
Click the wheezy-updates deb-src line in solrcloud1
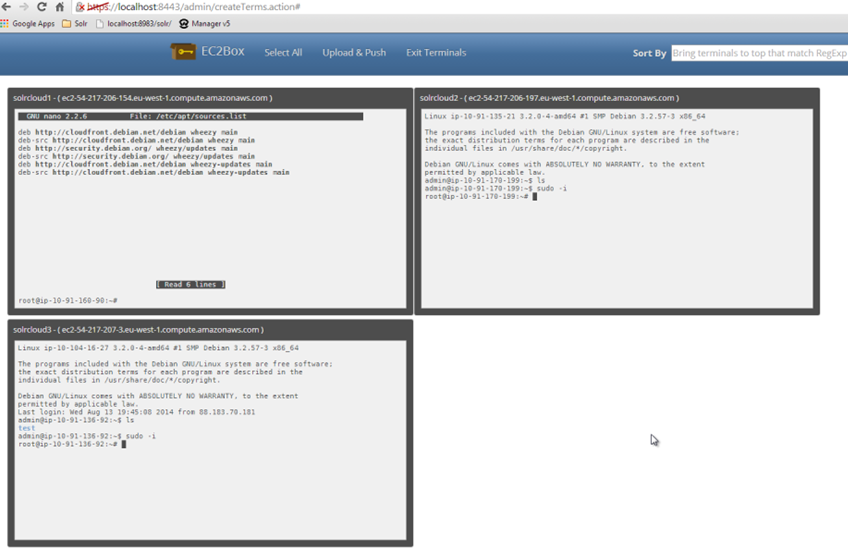pyautogui.click(x=154, y=172)
